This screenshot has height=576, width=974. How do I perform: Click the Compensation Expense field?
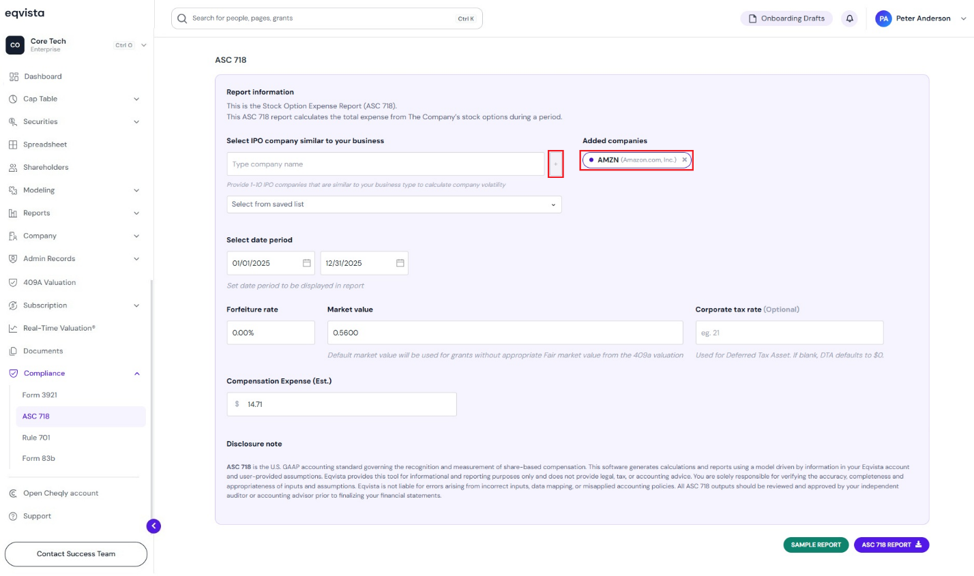pyautogui.click(x=342, y=405)
